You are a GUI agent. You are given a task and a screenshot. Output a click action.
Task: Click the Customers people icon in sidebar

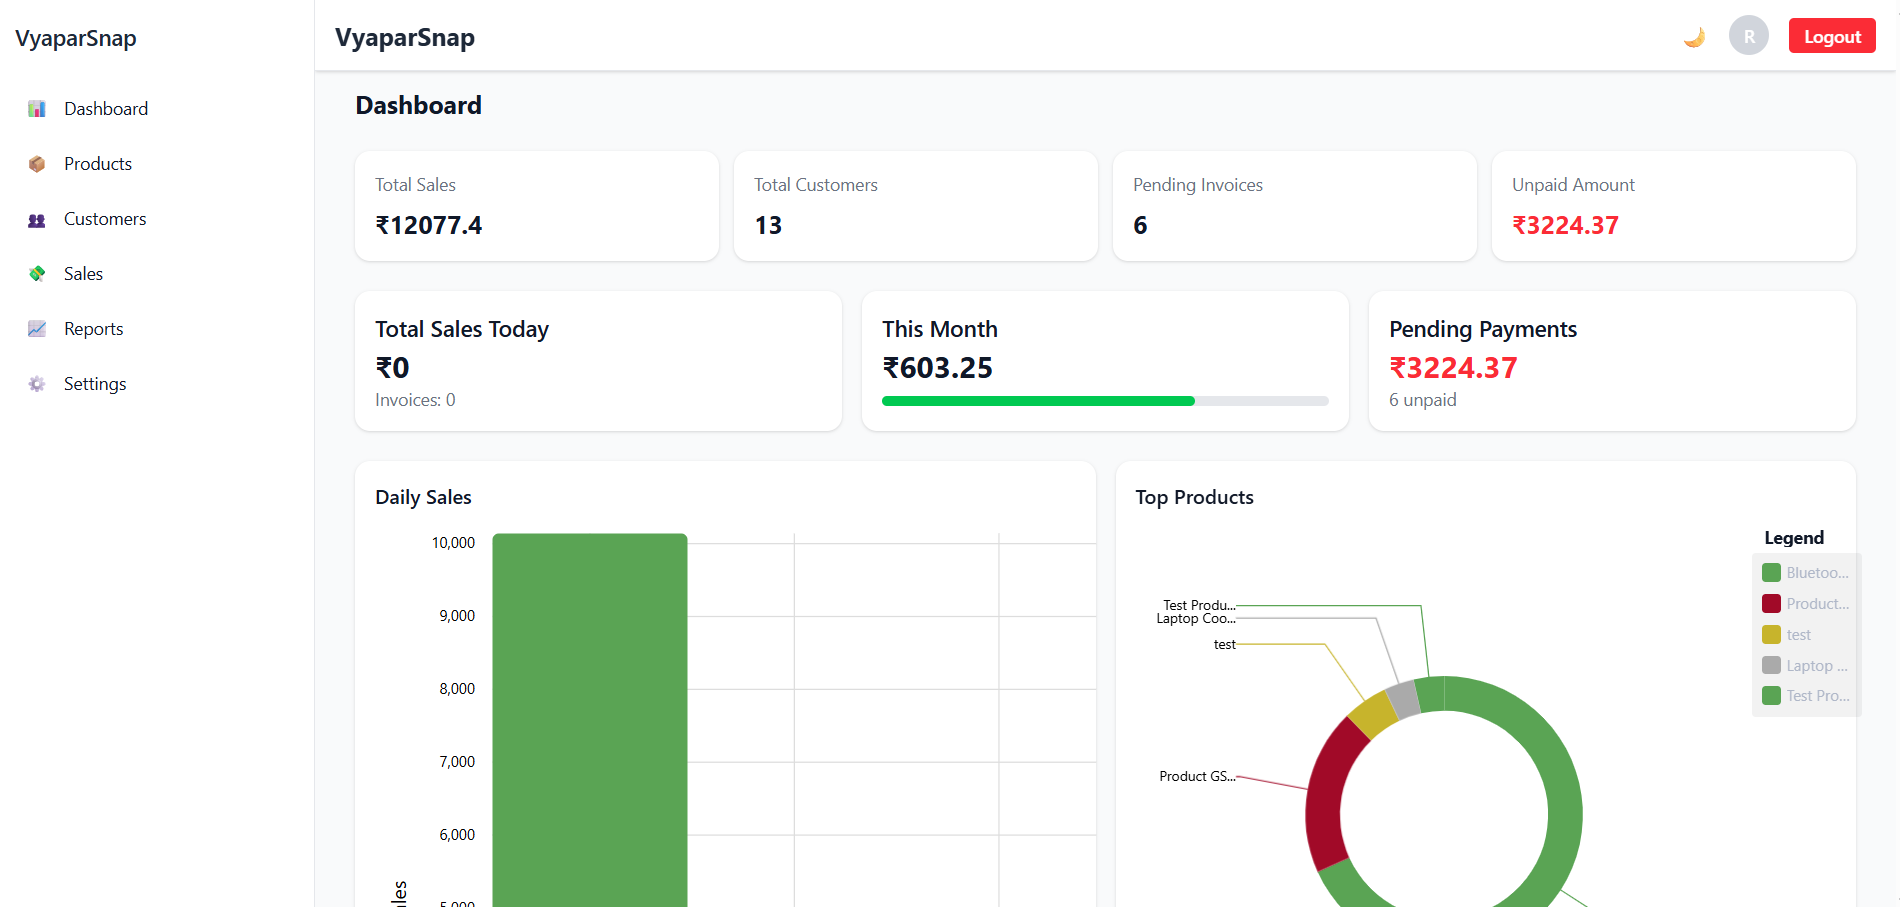coord(37,220)
